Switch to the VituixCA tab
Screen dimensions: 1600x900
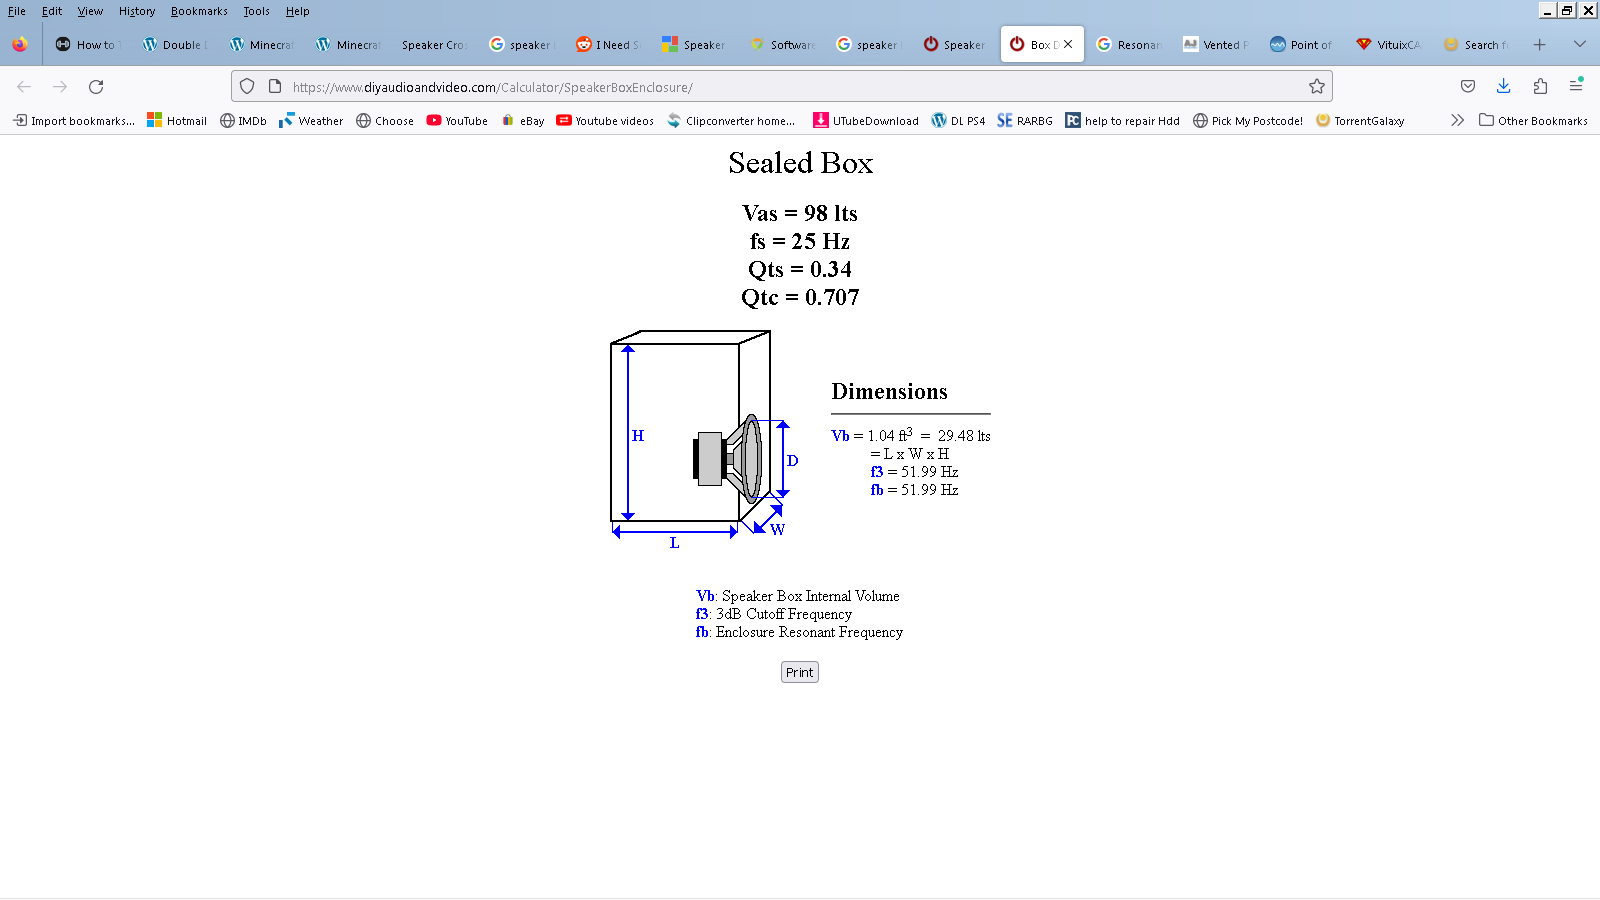click(1388, 44)
